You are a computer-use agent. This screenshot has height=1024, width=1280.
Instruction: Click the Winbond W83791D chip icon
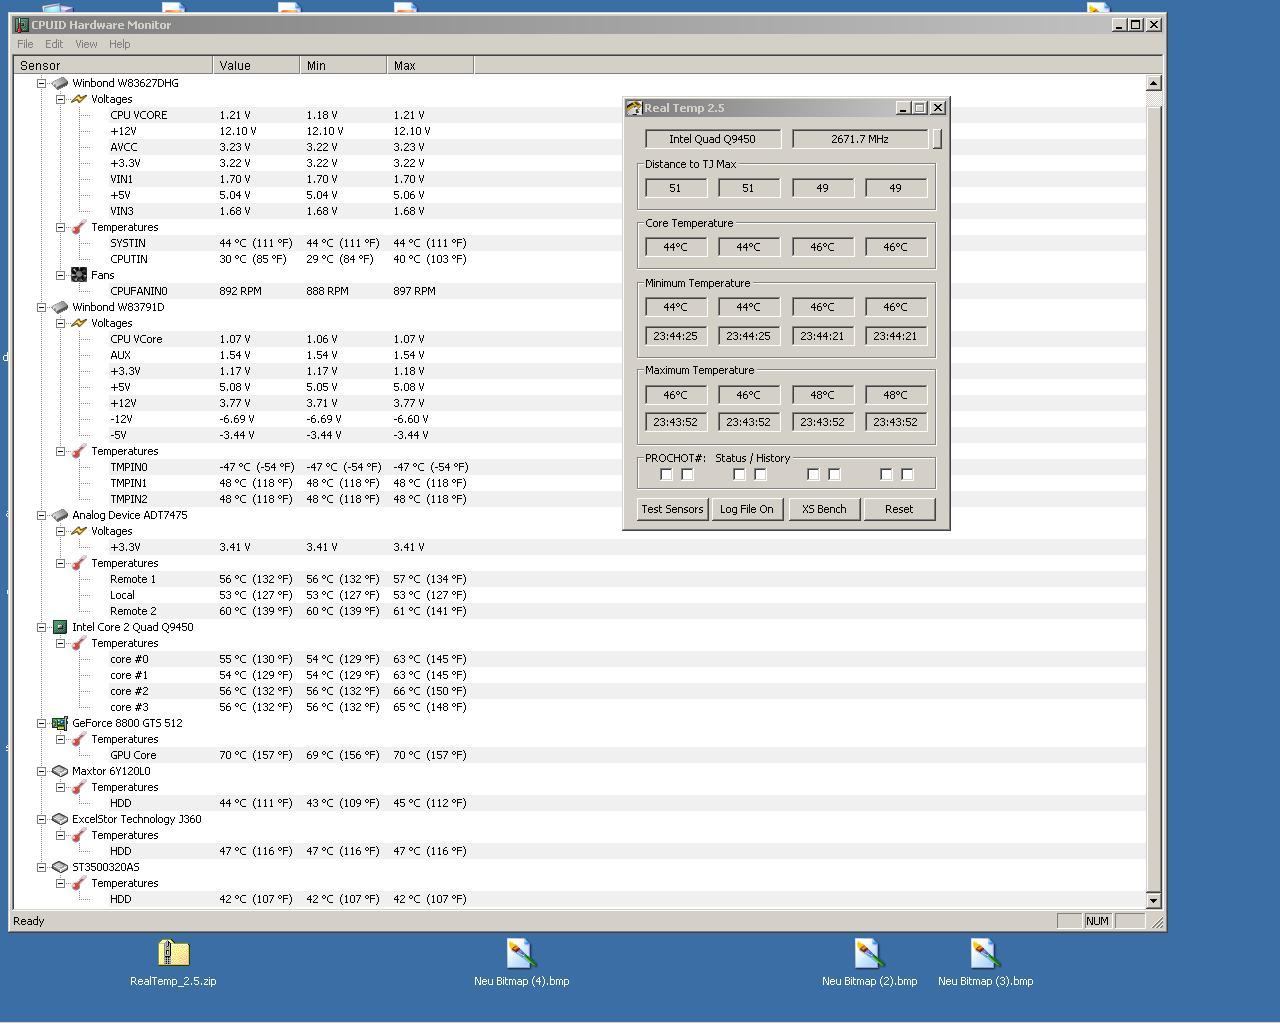pos(60,307)
